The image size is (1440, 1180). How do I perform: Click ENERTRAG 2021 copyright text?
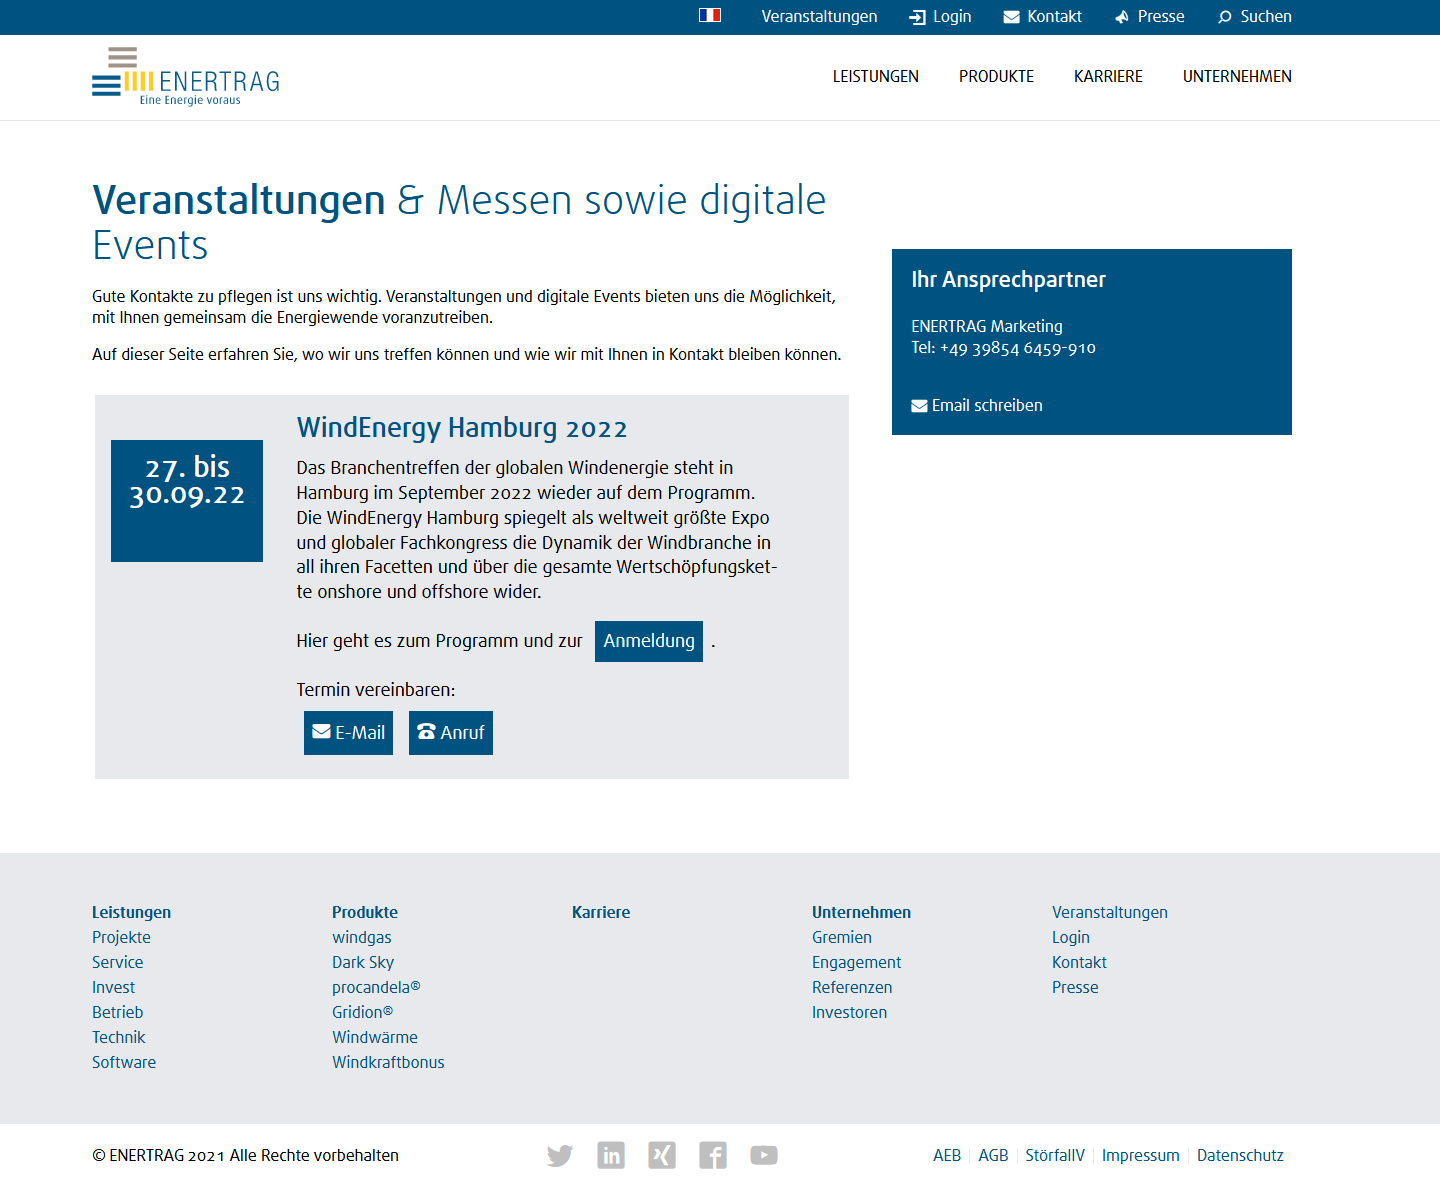(245, 1155)
